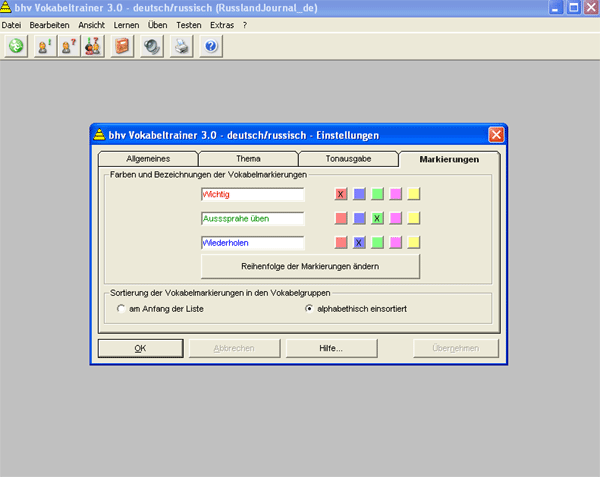Click green X swatch in Aussprache üben row

click(377, 218)
